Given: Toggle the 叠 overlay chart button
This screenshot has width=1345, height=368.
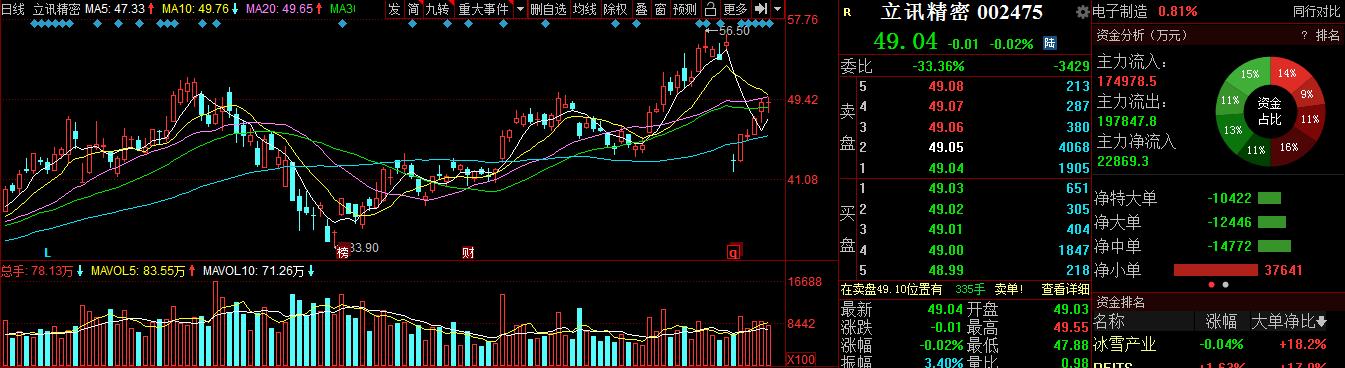Looking at the screenshot, I should pos(641,9).
